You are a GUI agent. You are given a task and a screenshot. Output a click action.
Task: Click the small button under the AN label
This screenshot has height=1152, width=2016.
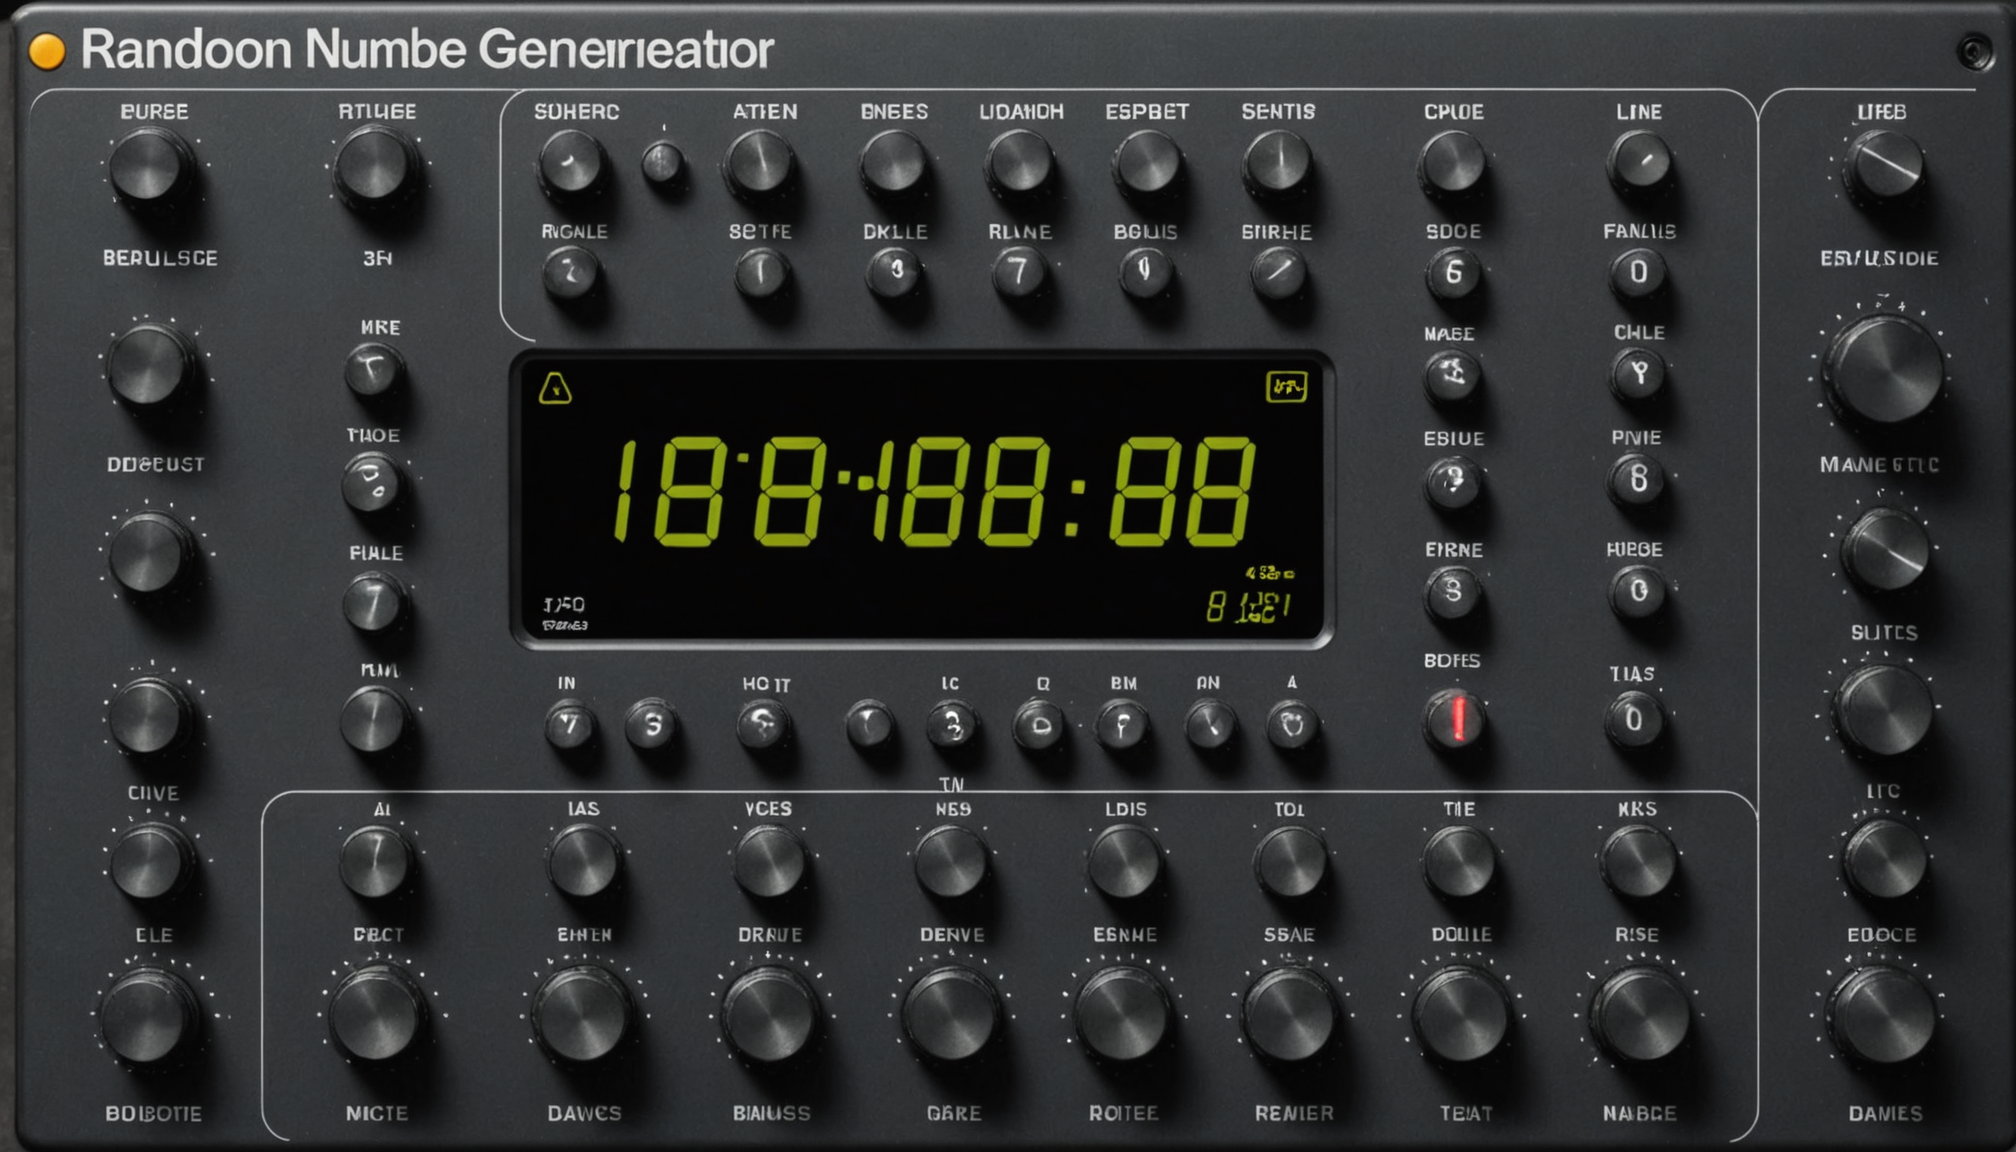1210,724
